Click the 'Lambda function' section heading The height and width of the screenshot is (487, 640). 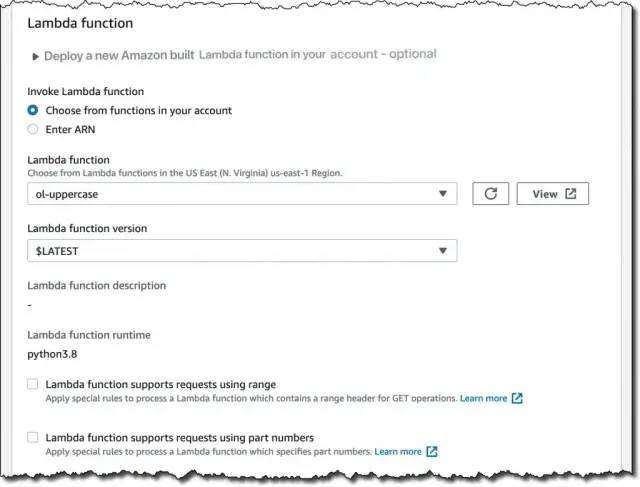tap(80, 22)
